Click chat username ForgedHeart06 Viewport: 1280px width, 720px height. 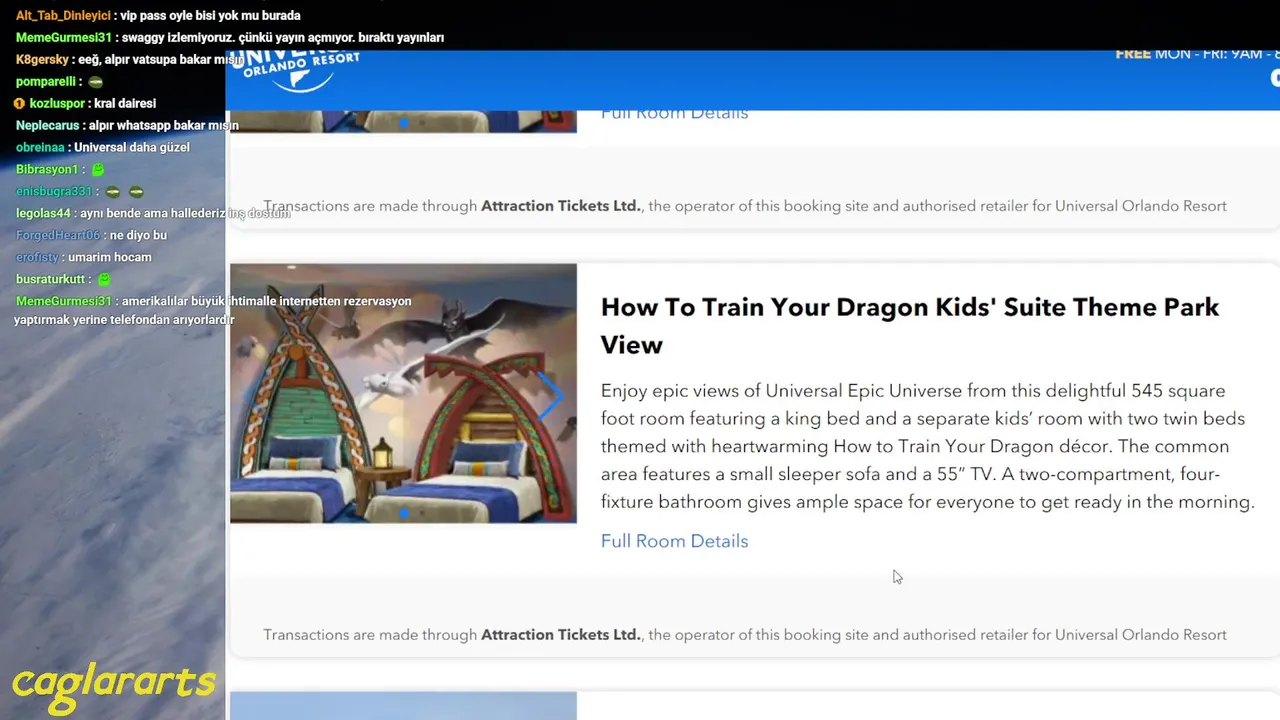[58, 236]
